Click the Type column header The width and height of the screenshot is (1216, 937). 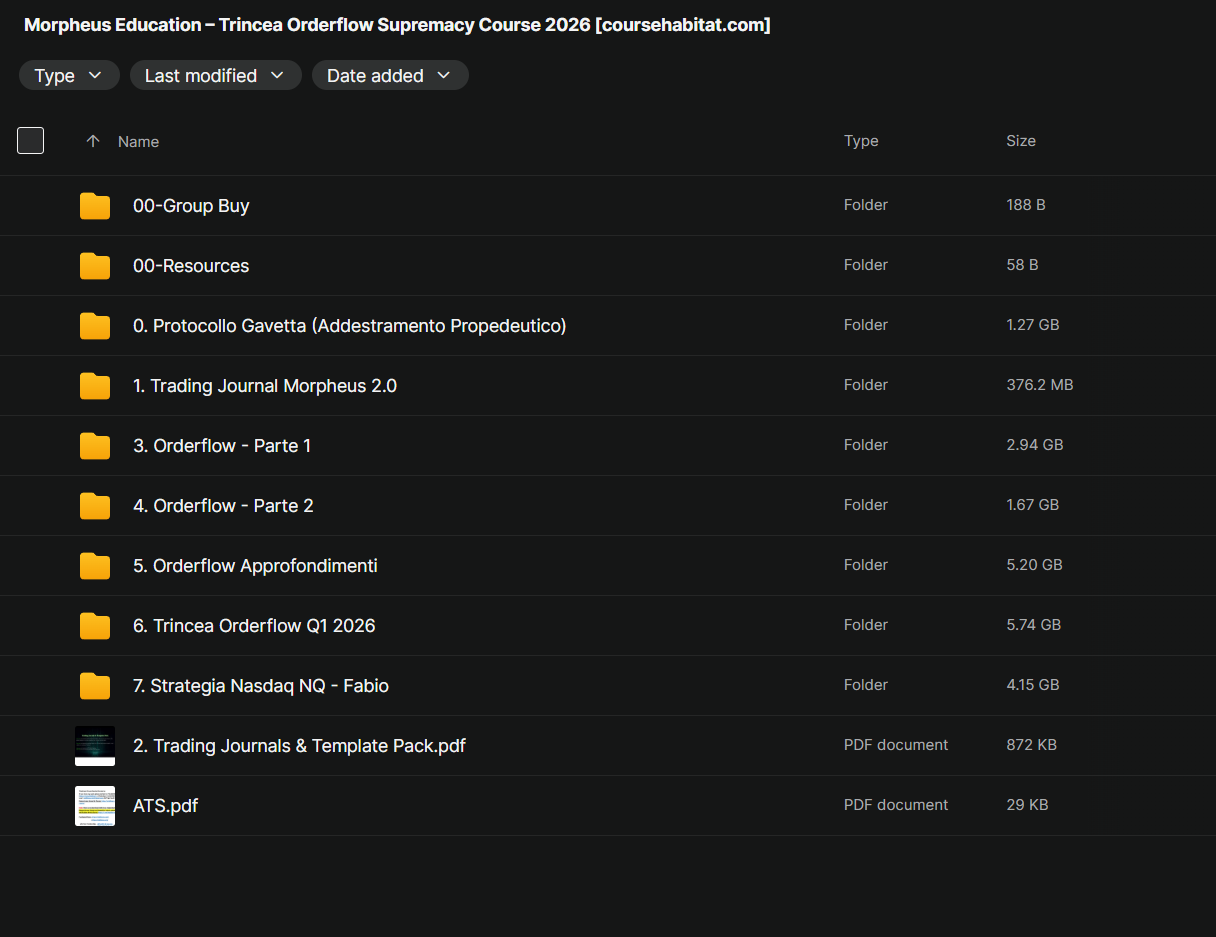pos(861,141)
